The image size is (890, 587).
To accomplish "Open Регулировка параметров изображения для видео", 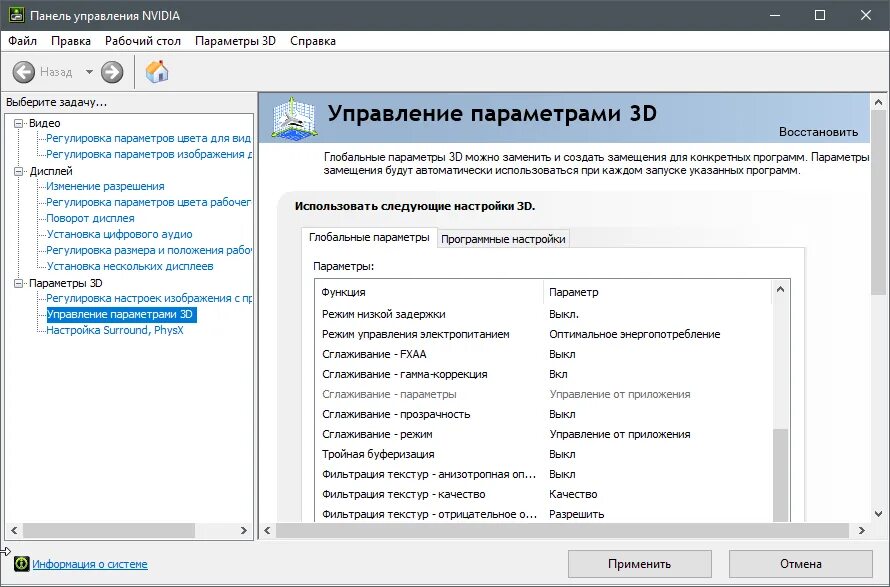I will click(149, 154).
